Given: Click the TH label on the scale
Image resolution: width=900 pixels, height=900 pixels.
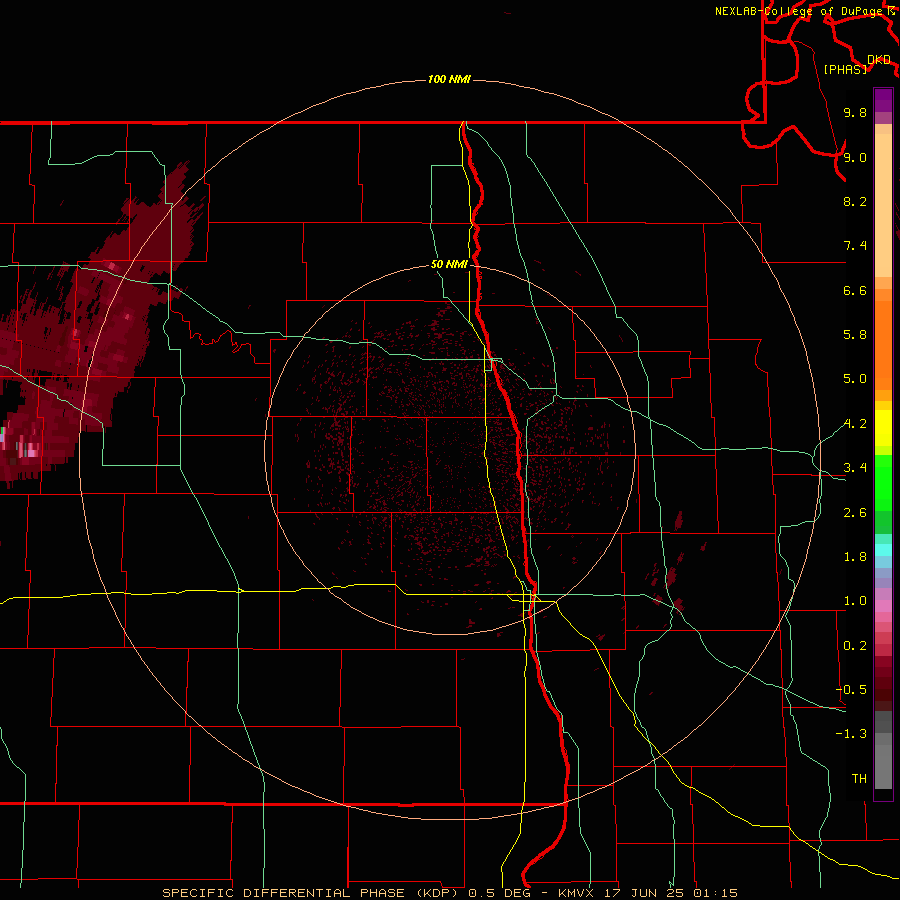Looking at the screenshot, I should (859, 779).
